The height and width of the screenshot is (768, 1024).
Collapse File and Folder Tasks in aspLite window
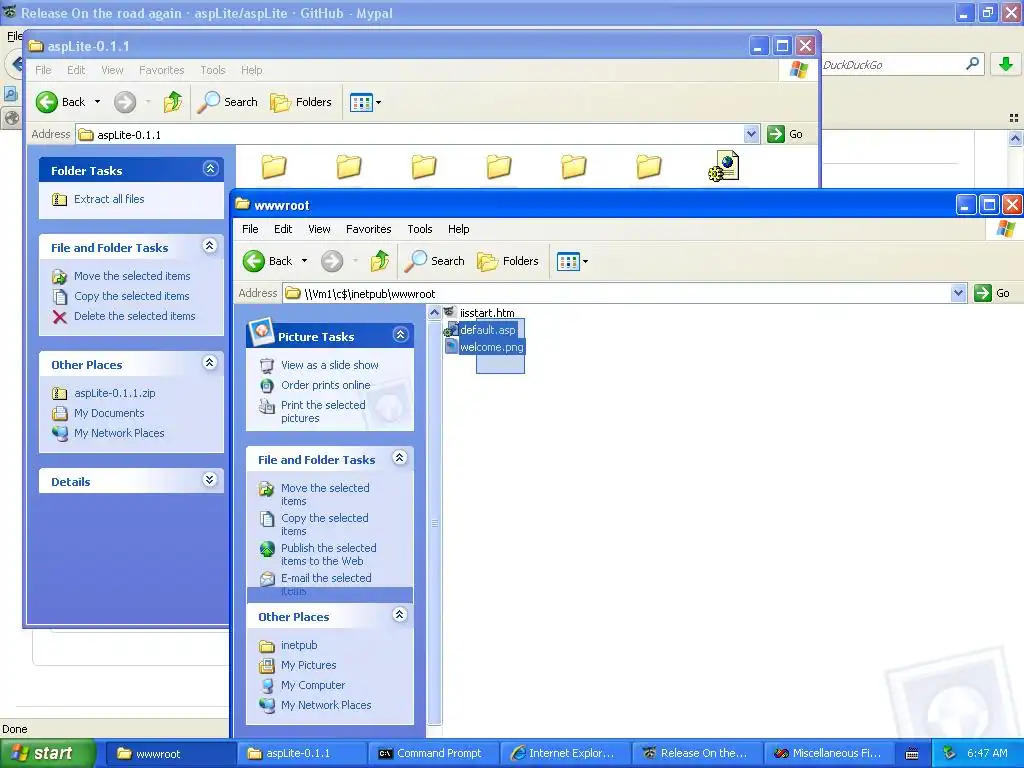210,246
